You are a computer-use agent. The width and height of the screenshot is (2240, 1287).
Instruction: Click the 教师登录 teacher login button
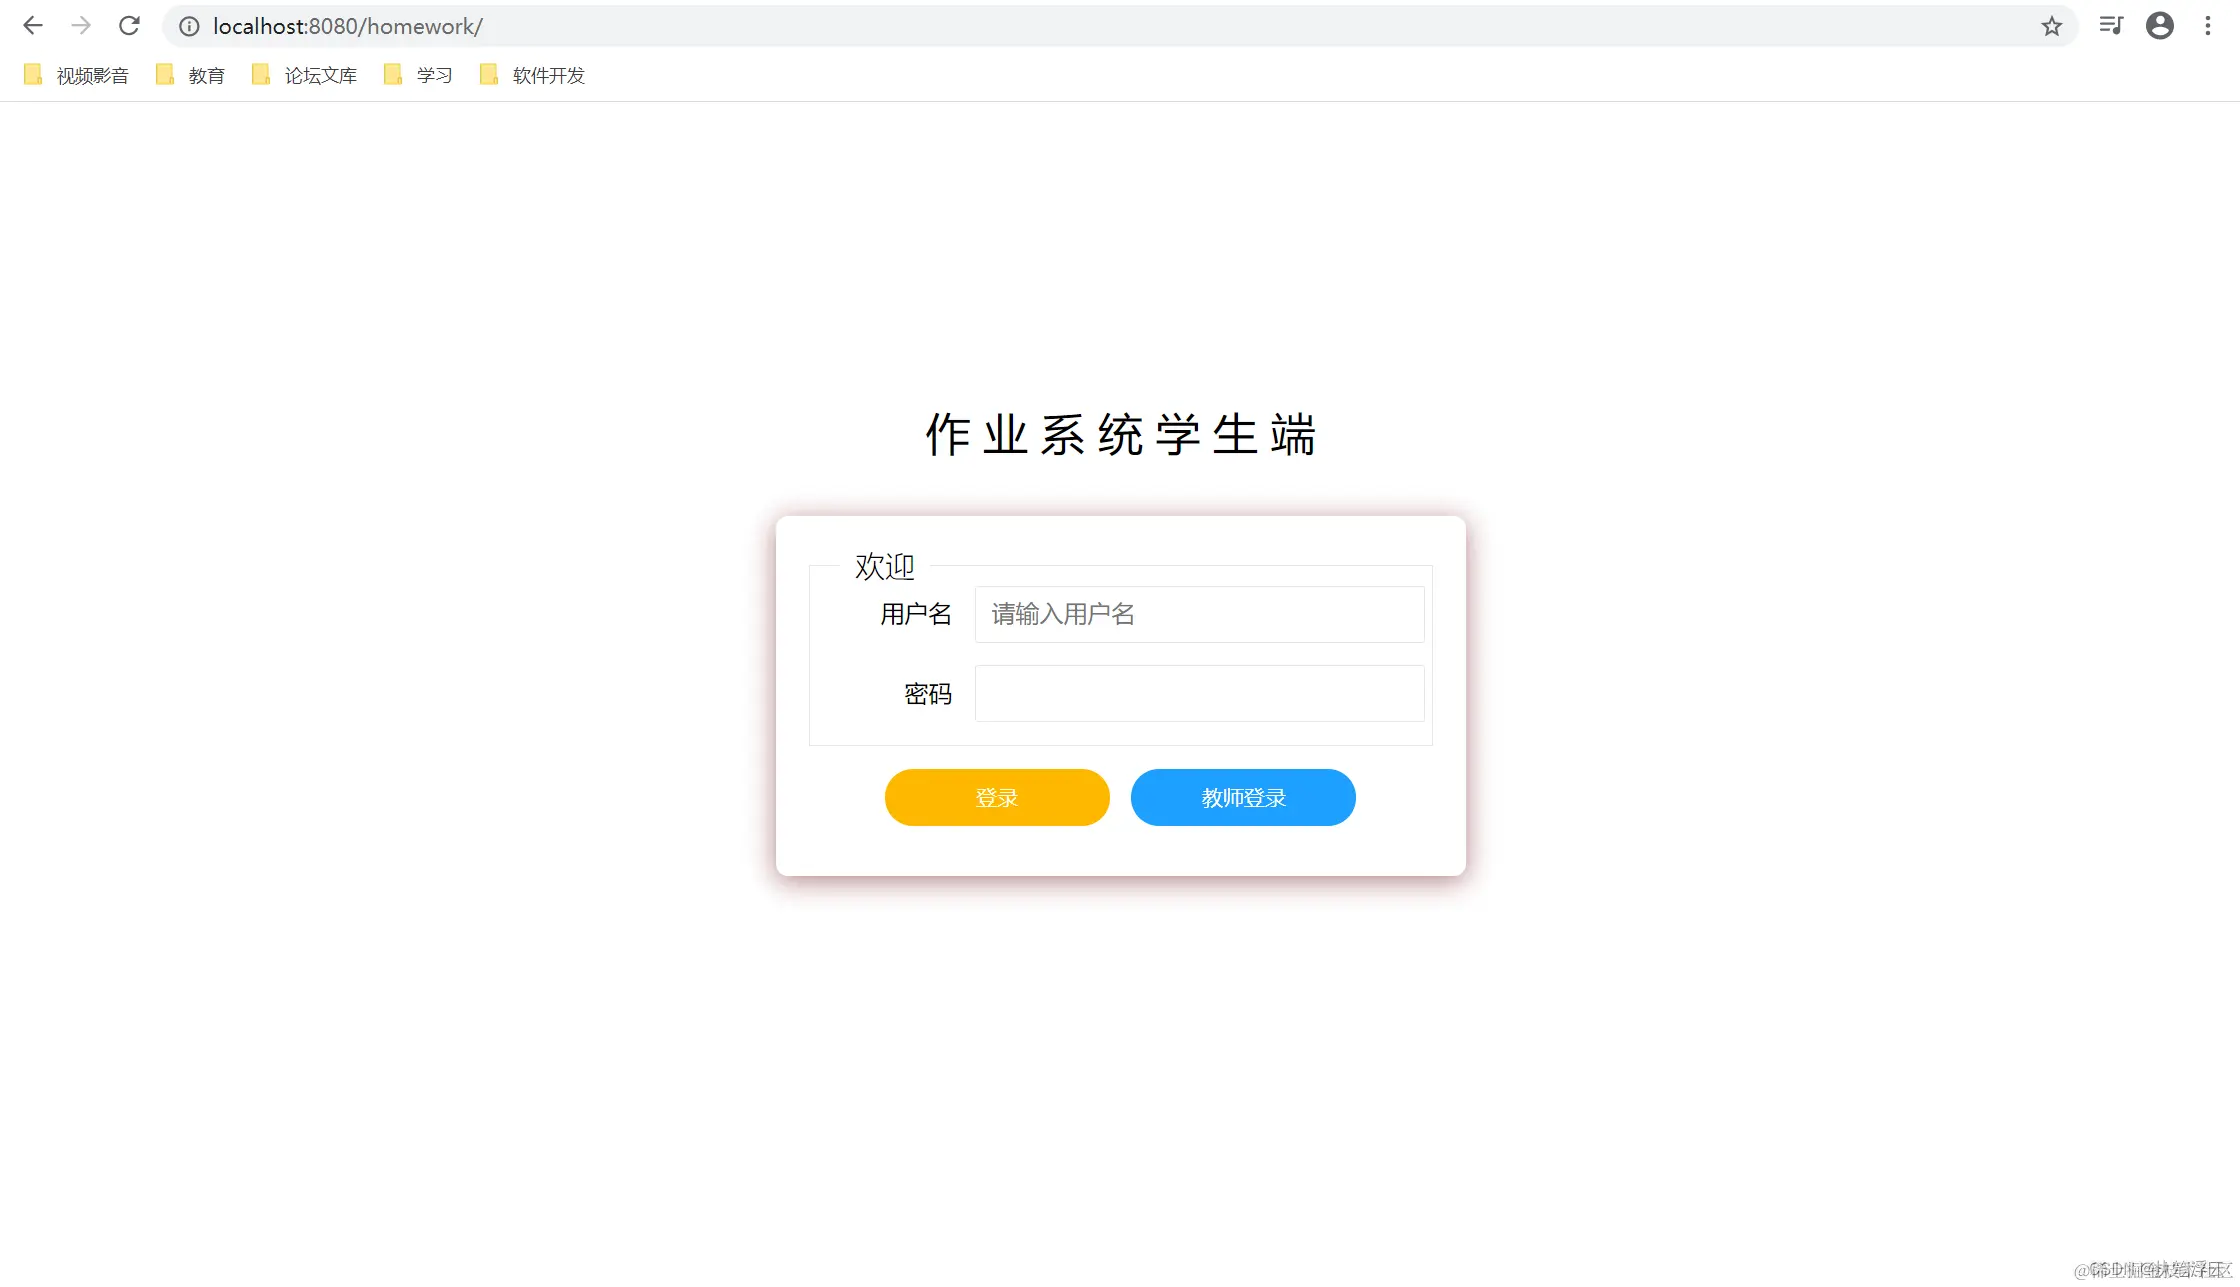[1243, 797]
